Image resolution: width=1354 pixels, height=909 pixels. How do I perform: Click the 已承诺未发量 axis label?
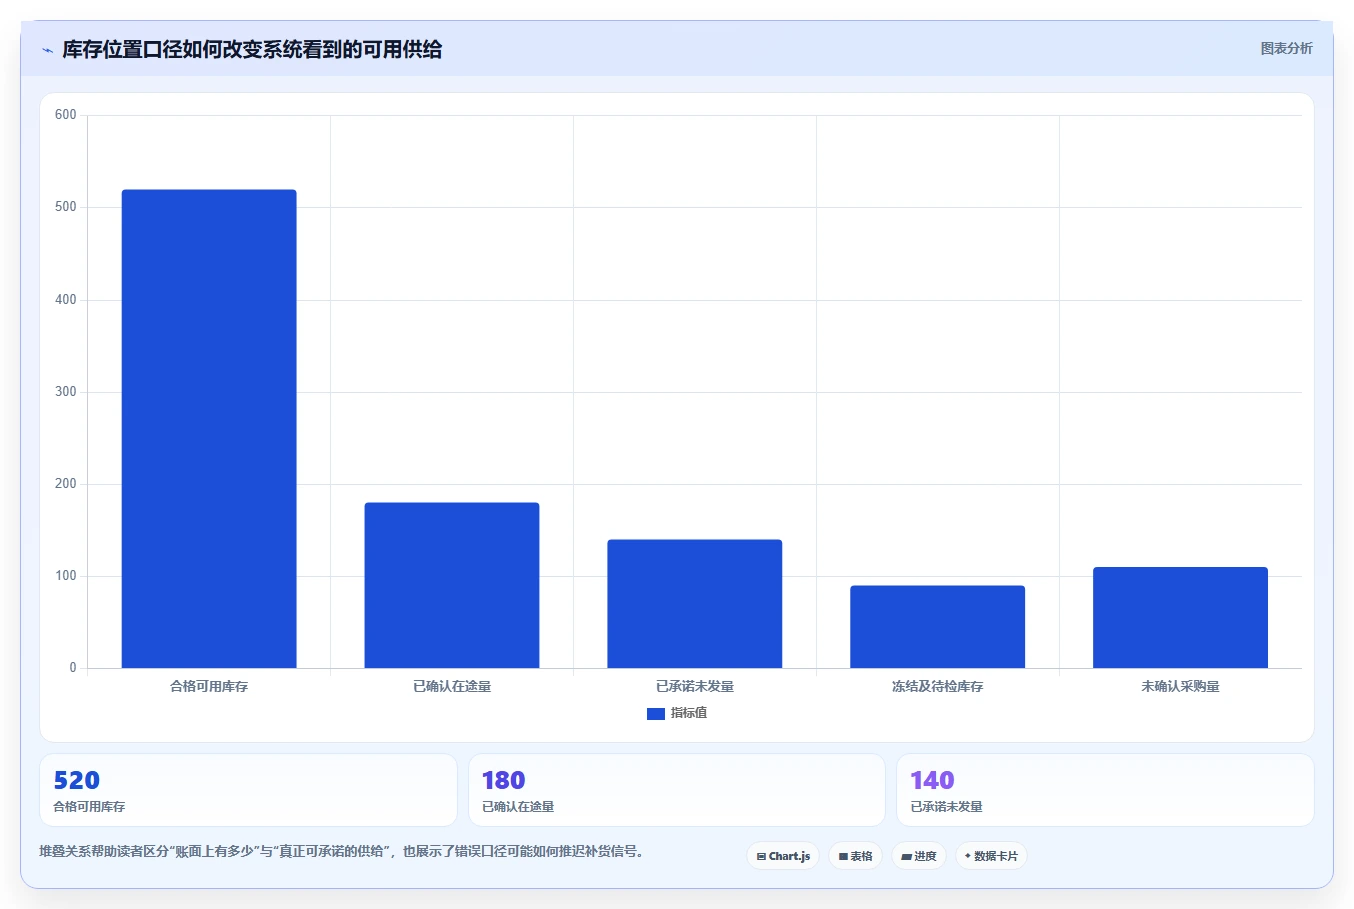click(695, 686)
